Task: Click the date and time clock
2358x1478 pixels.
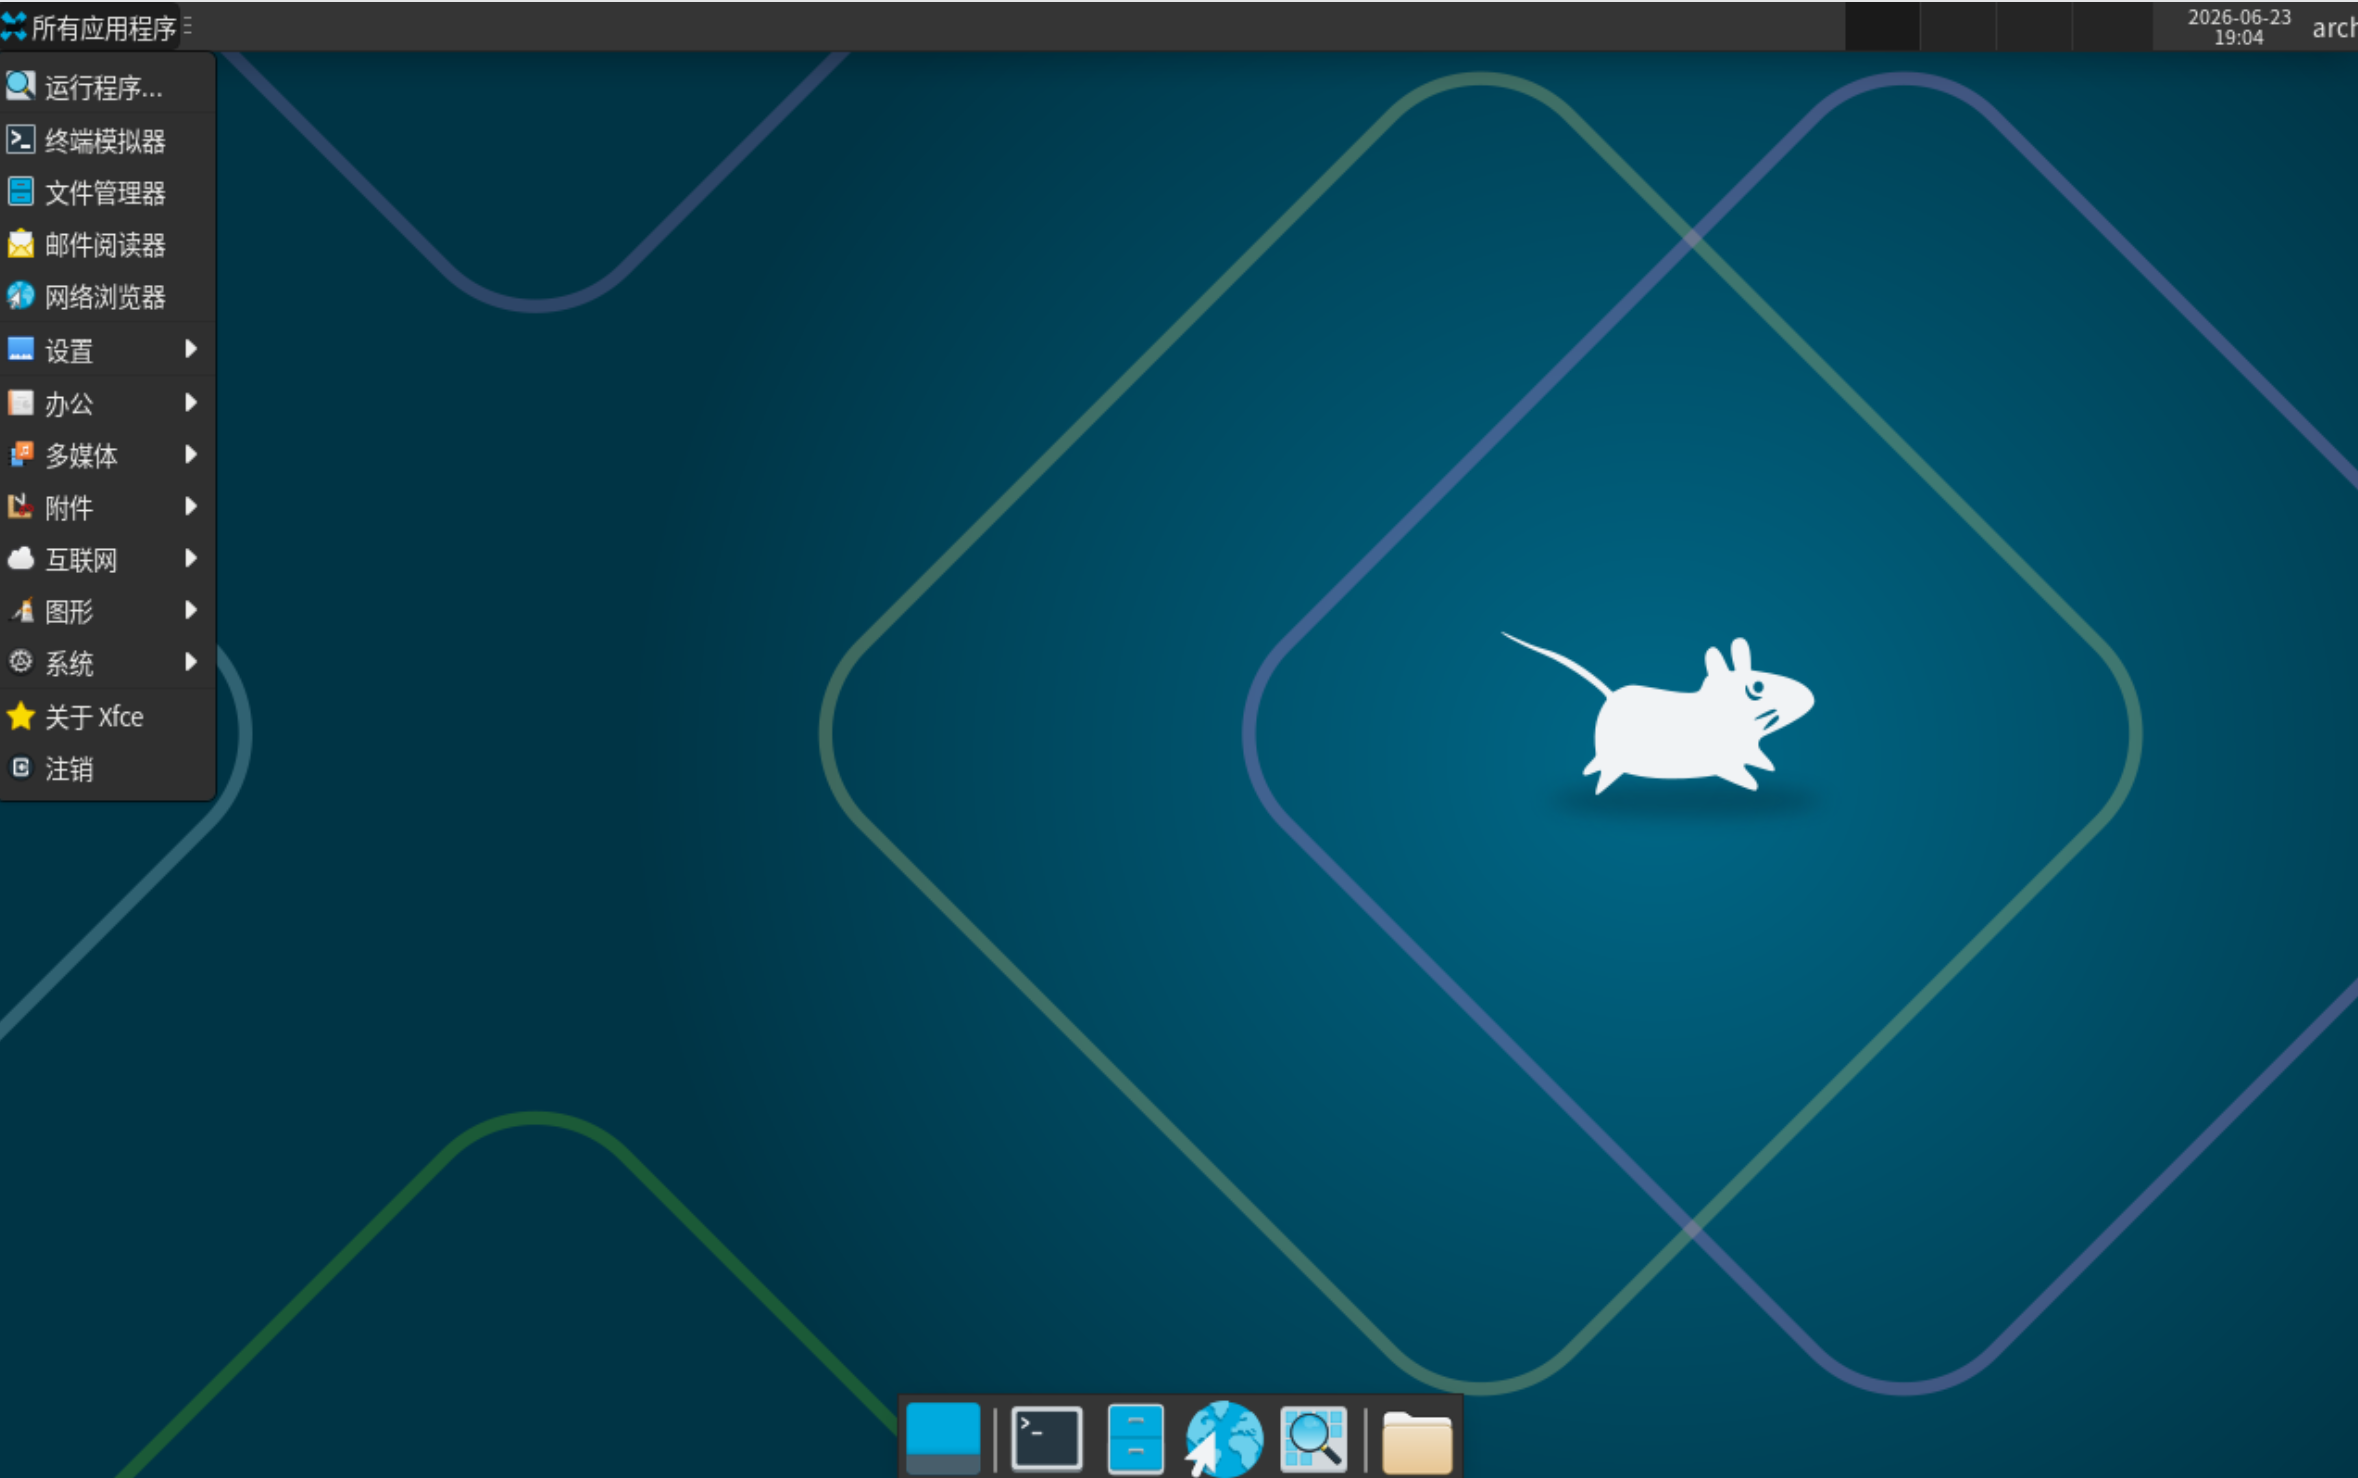Action: (x=2238, y=27)
